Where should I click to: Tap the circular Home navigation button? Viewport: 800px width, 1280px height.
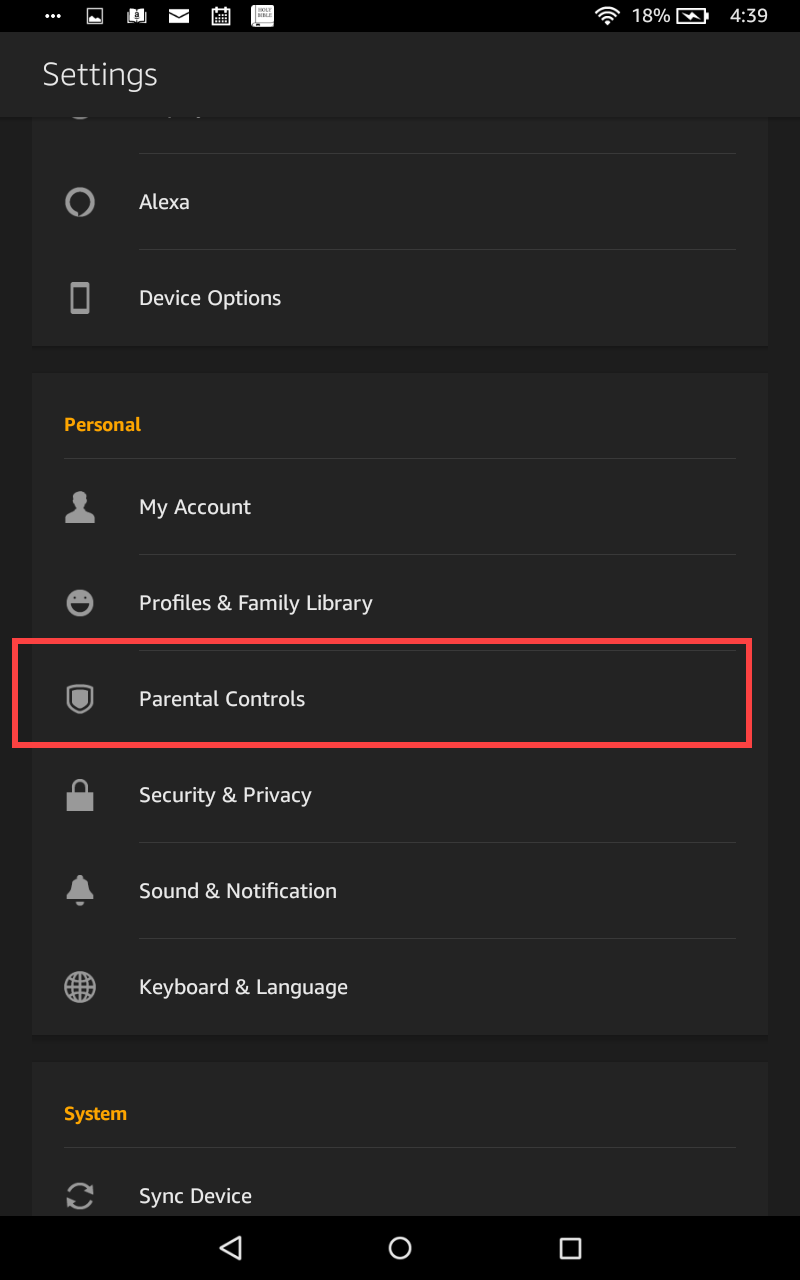click(x=400, y=1247)
